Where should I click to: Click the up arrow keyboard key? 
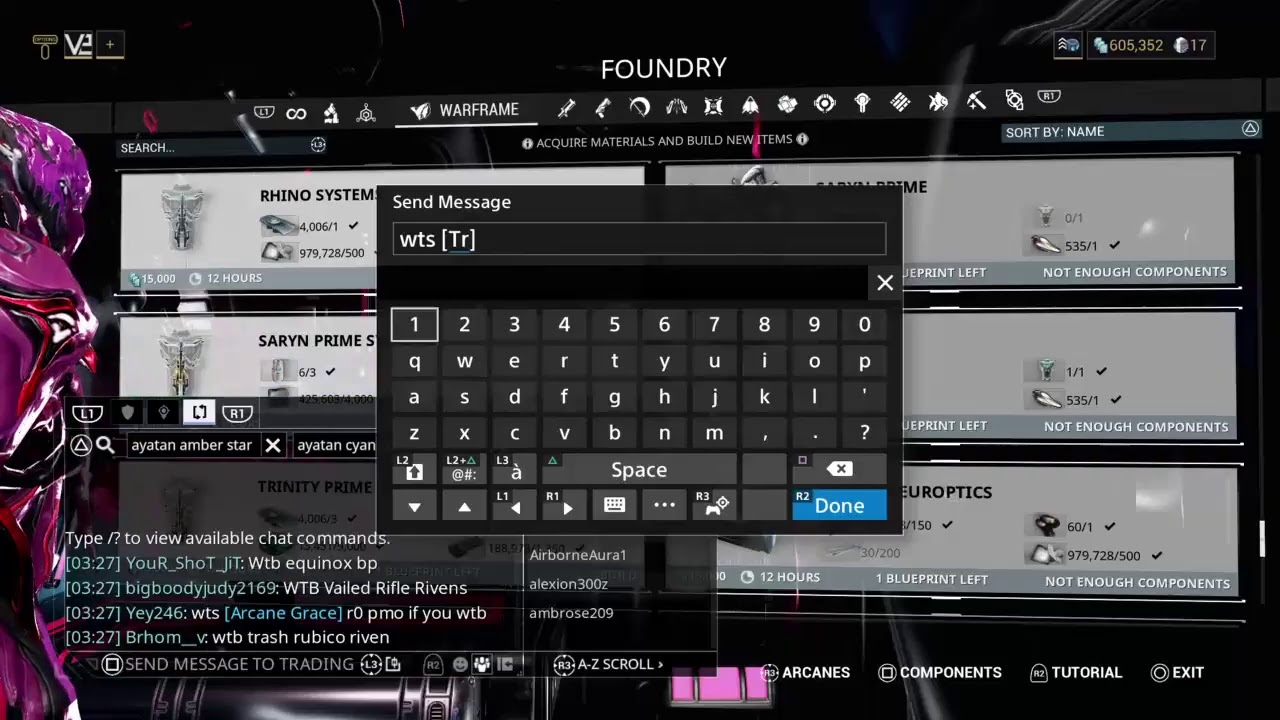click(464, 506)
